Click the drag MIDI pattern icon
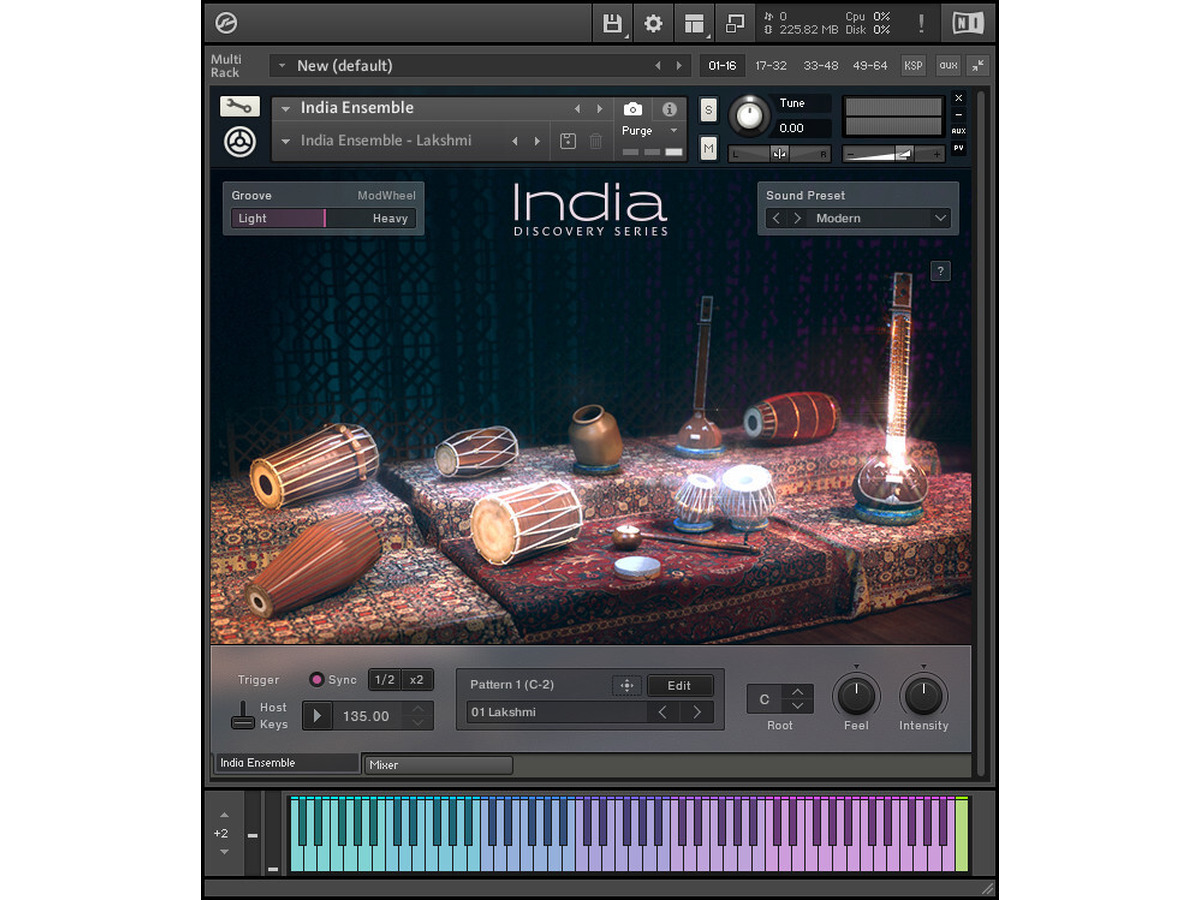The width and height of the screenshot is (1200, 900). tap(627, 685)
